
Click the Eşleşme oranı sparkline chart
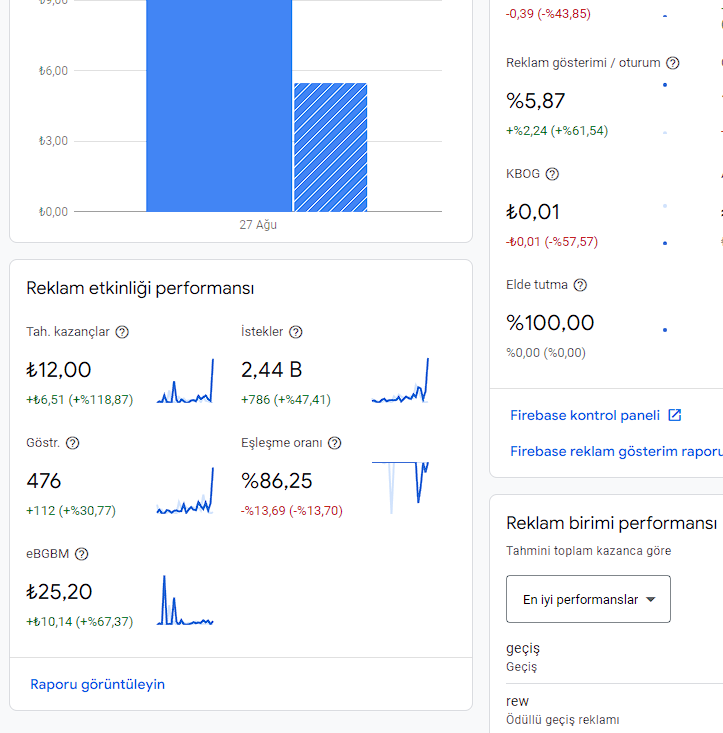coord(401,487)
